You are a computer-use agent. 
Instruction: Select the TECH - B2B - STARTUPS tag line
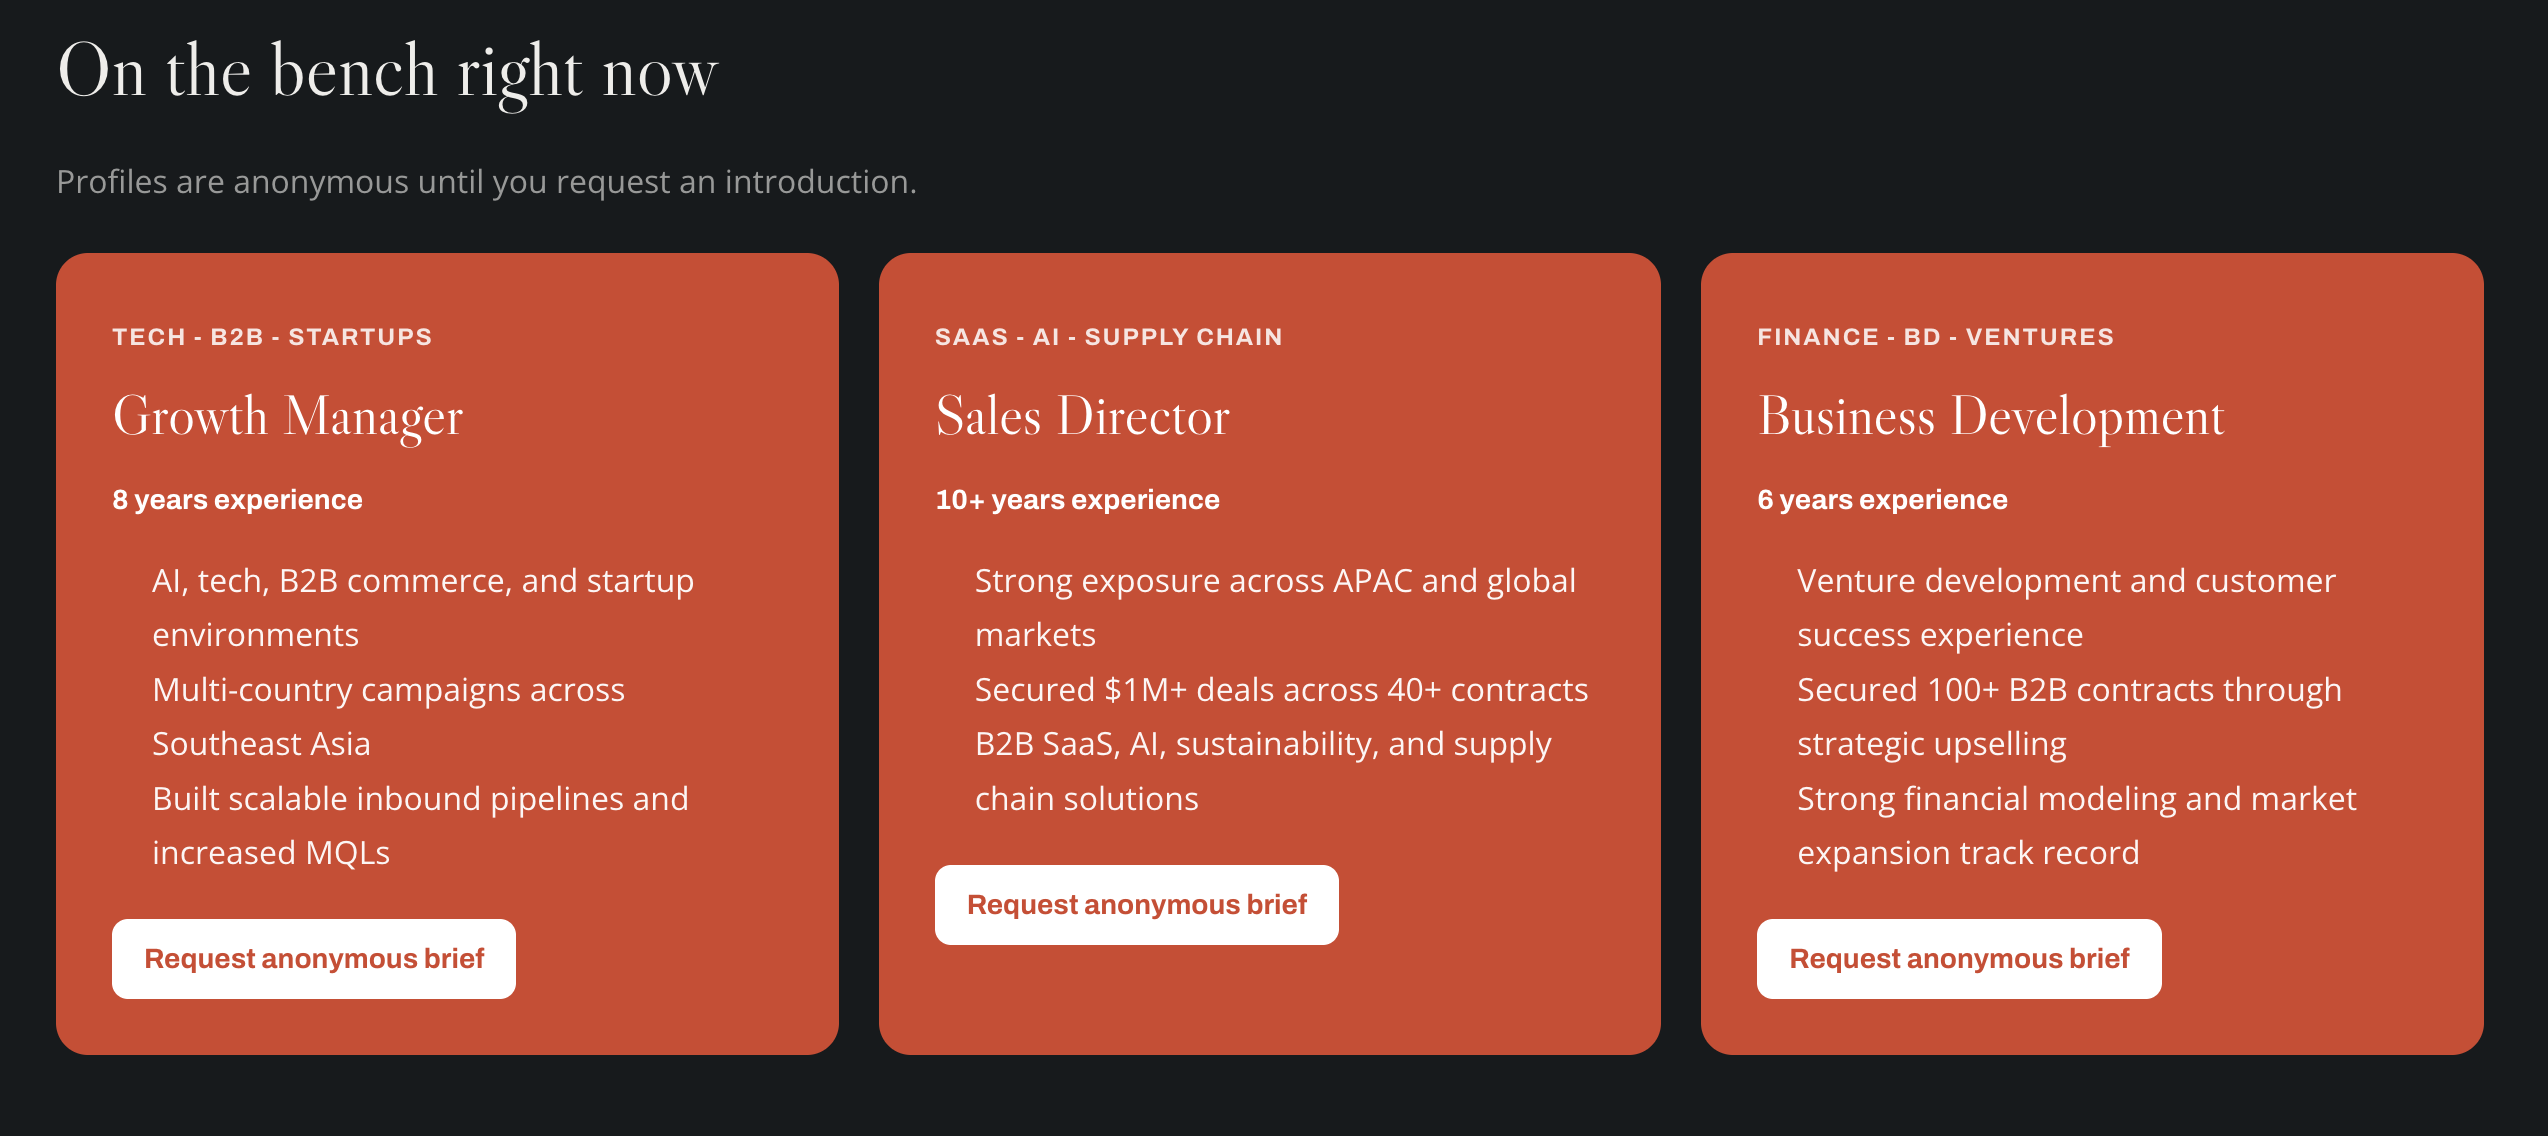(x=272, y=337)
